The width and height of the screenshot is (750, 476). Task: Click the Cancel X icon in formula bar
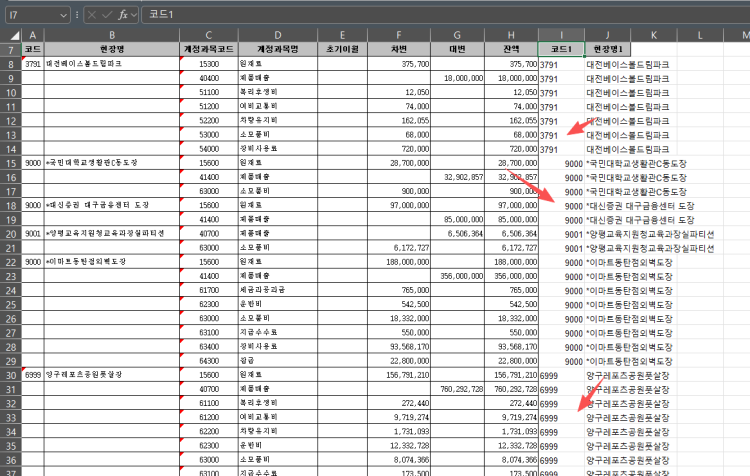click(93, 15)
